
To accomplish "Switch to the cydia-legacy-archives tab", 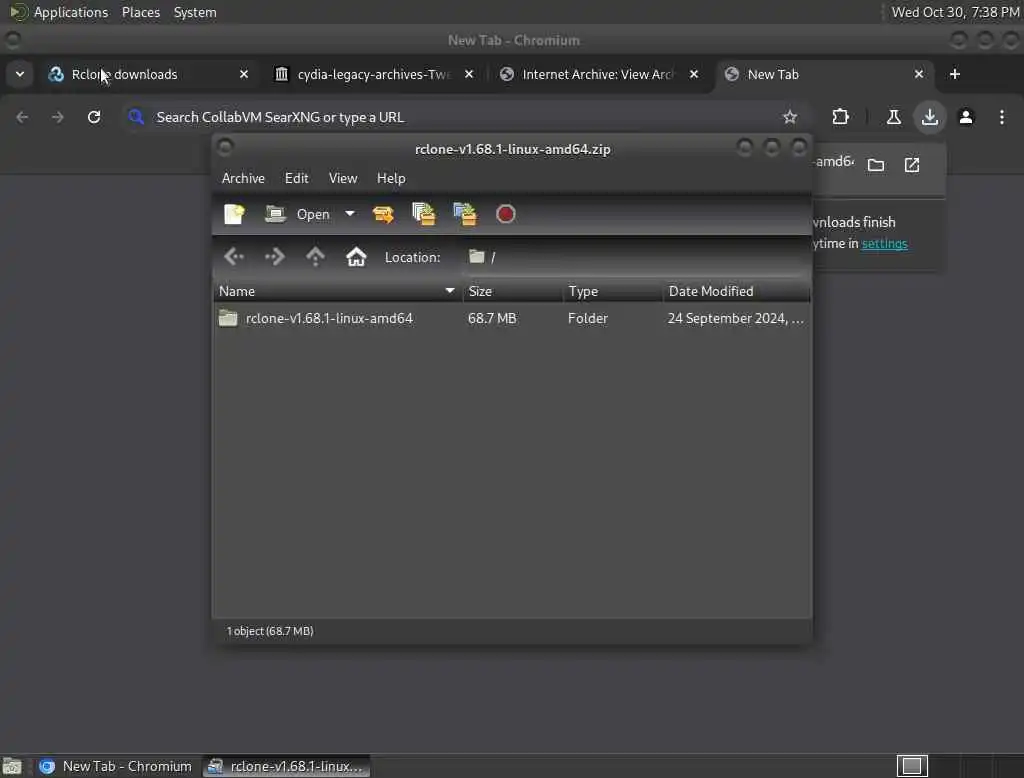I will click(x=374, y=74).
